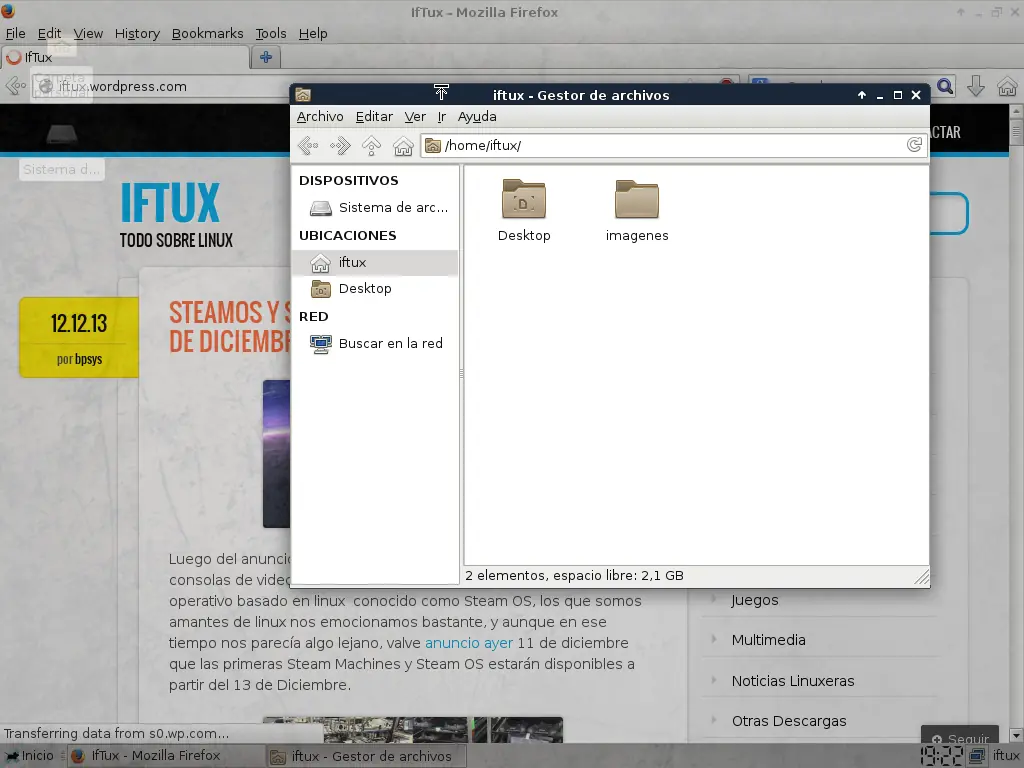Image resolution: width=1024 pixels, height=768 pixels.
Task: Go forward in the file manager toolbar
Action: pyautogui.click(x=340, y=146)
